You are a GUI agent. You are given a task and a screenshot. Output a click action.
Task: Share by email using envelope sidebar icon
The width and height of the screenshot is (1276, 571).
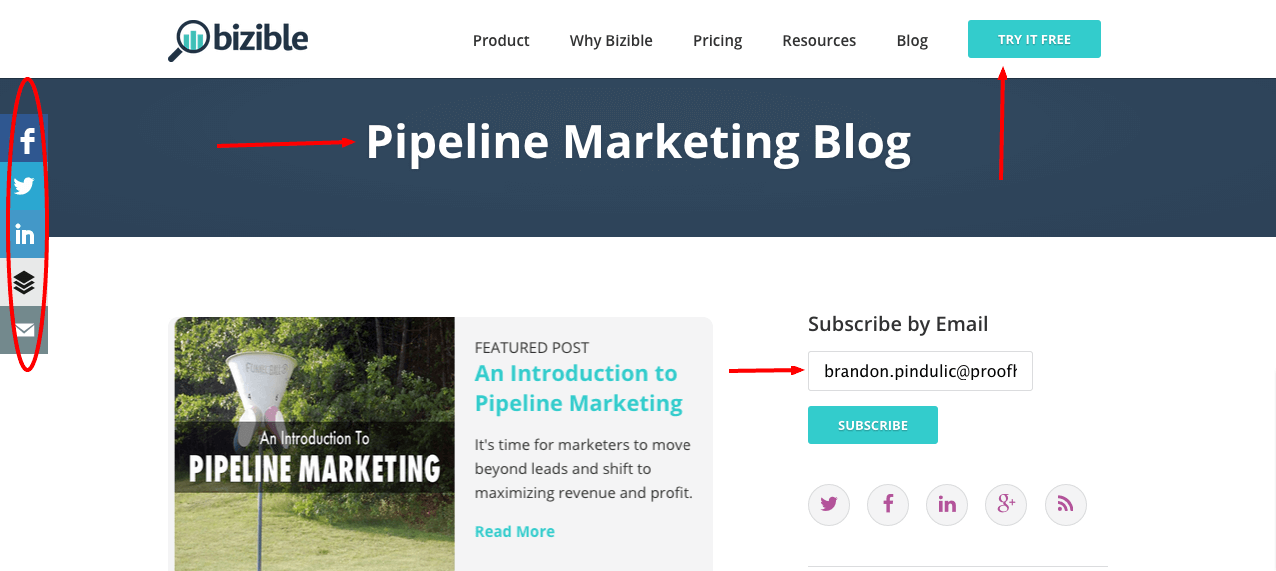tap(24, 329)
